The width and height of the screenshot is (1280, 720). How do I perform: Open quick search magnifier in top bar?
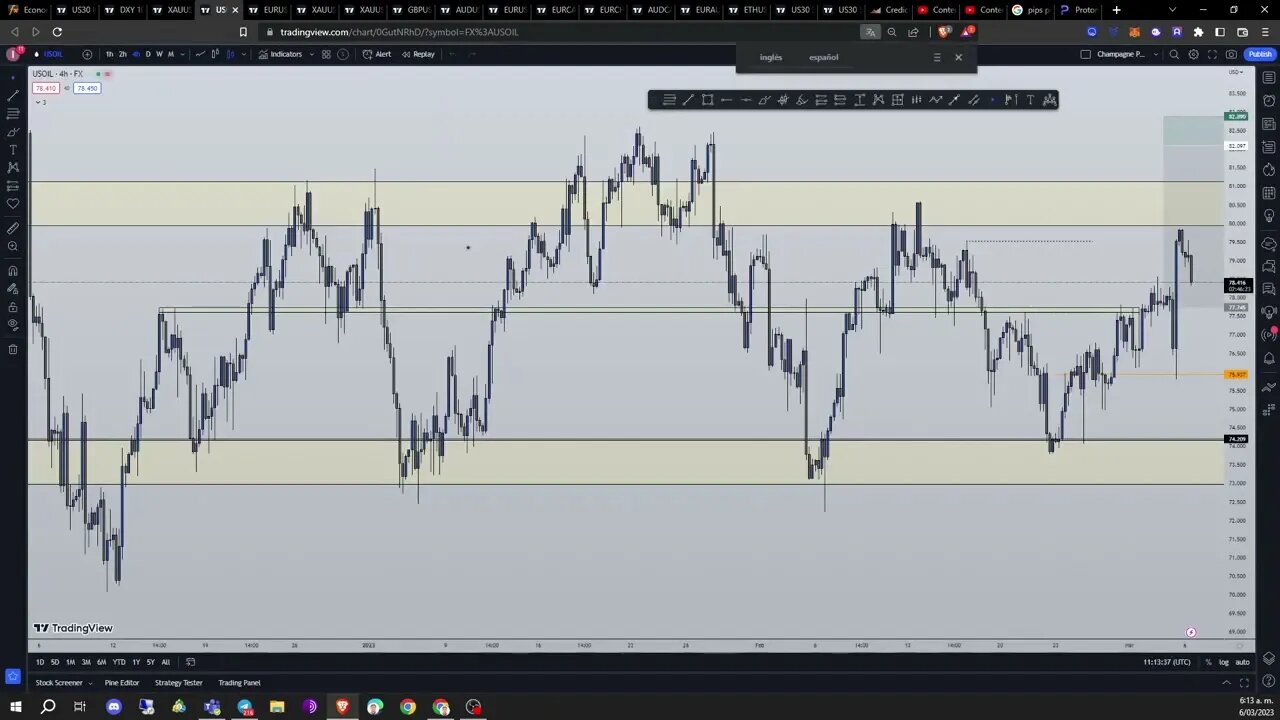coord(1174,54)
